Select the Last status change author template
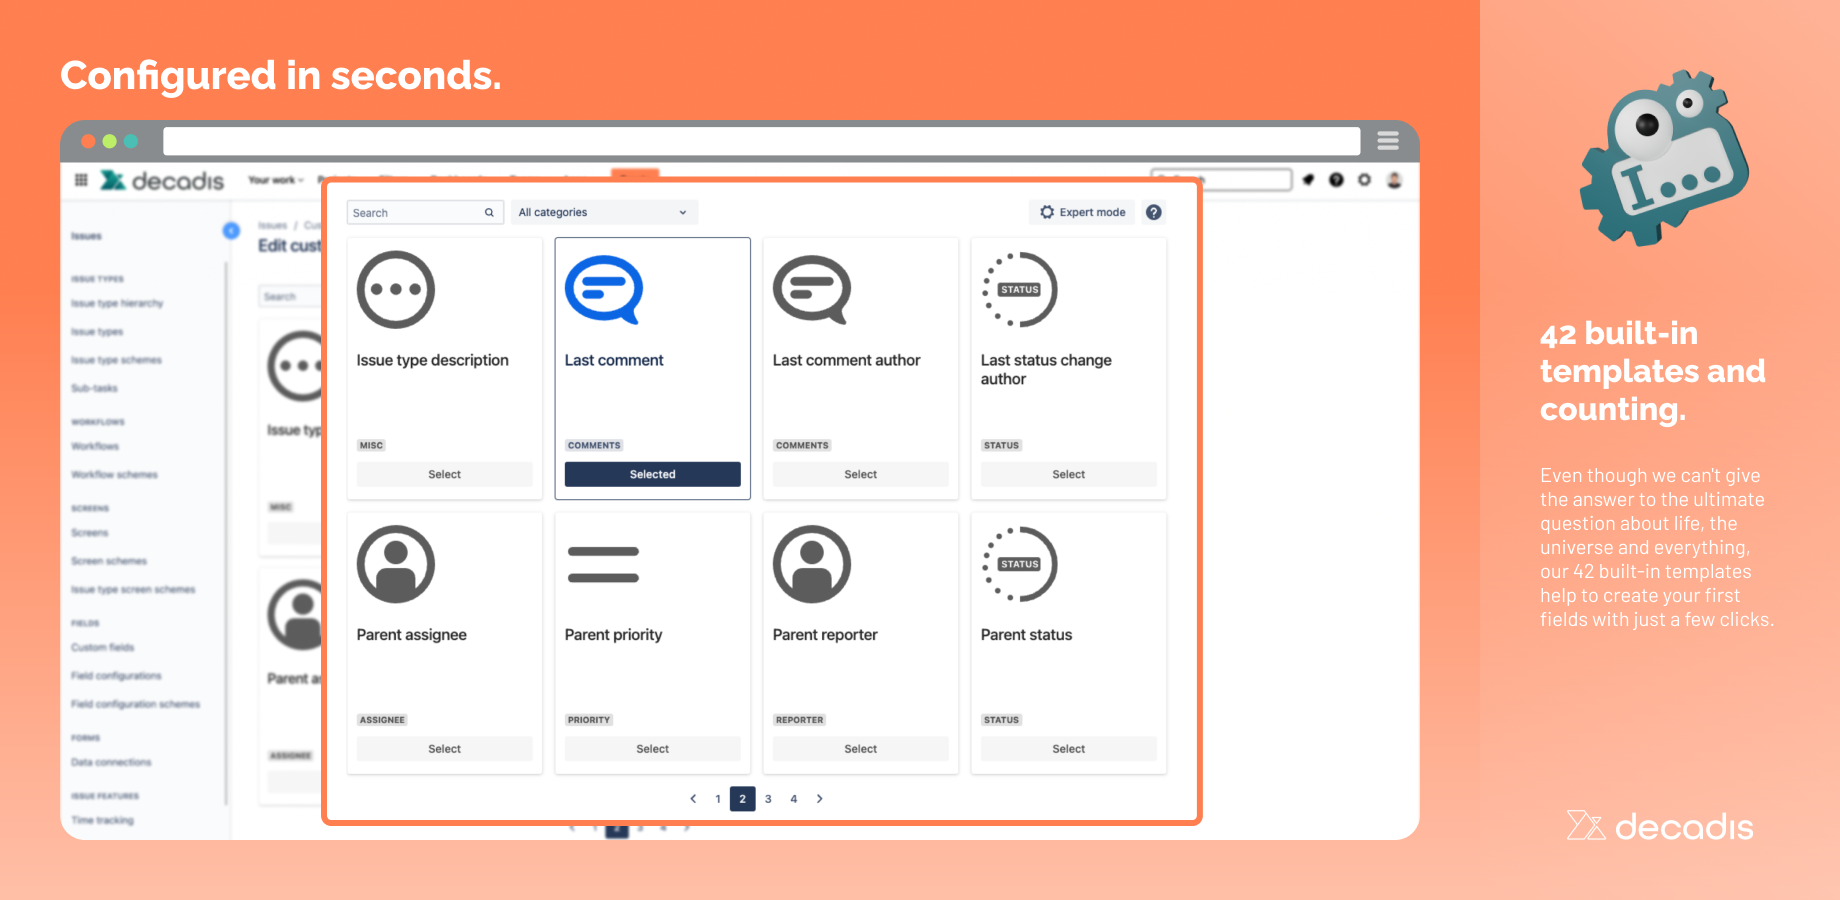Viewport: 1840px width, 900px height. pyautogui.click(x=1068, y=474)
